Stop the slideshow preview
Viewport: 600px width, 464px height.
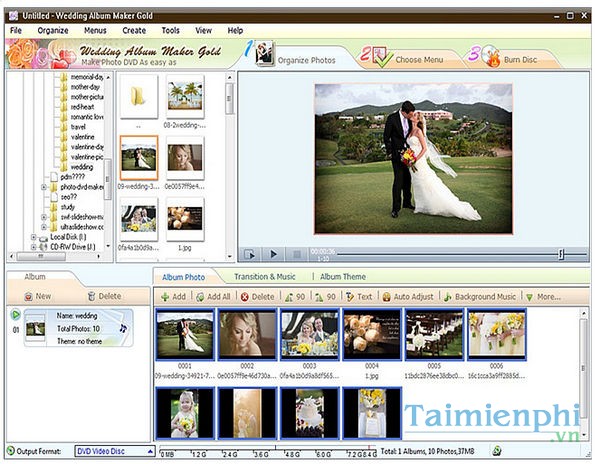[x=296, y=254]
